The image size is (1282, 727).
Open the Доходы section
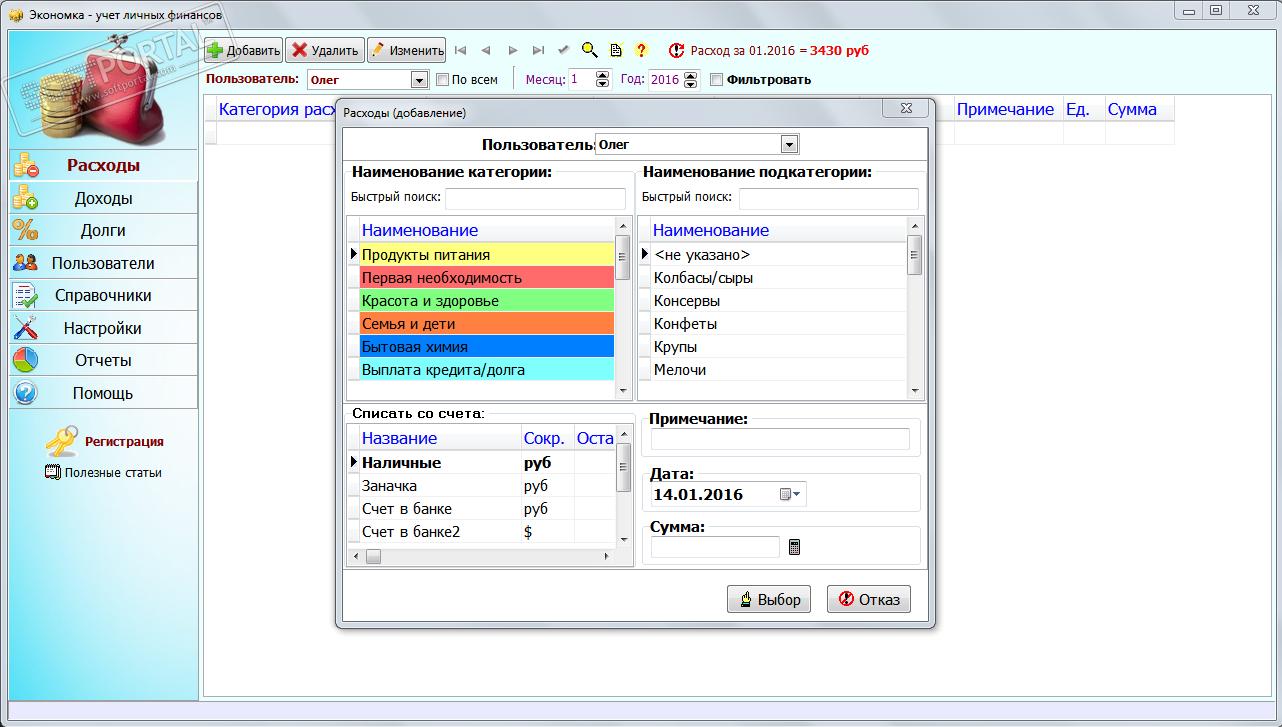(104, 198)
